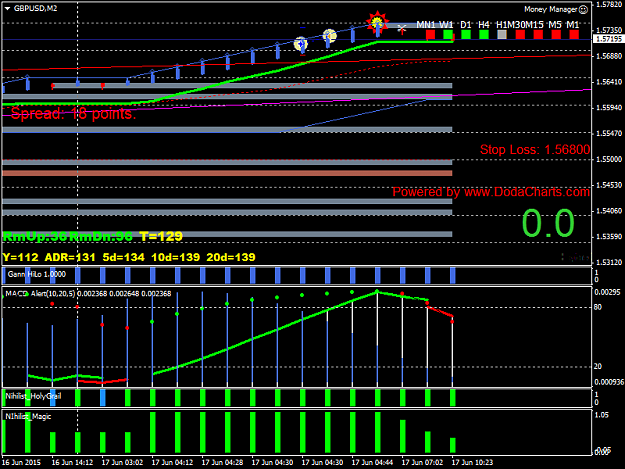Click the red square under M30

pos(520,35)
